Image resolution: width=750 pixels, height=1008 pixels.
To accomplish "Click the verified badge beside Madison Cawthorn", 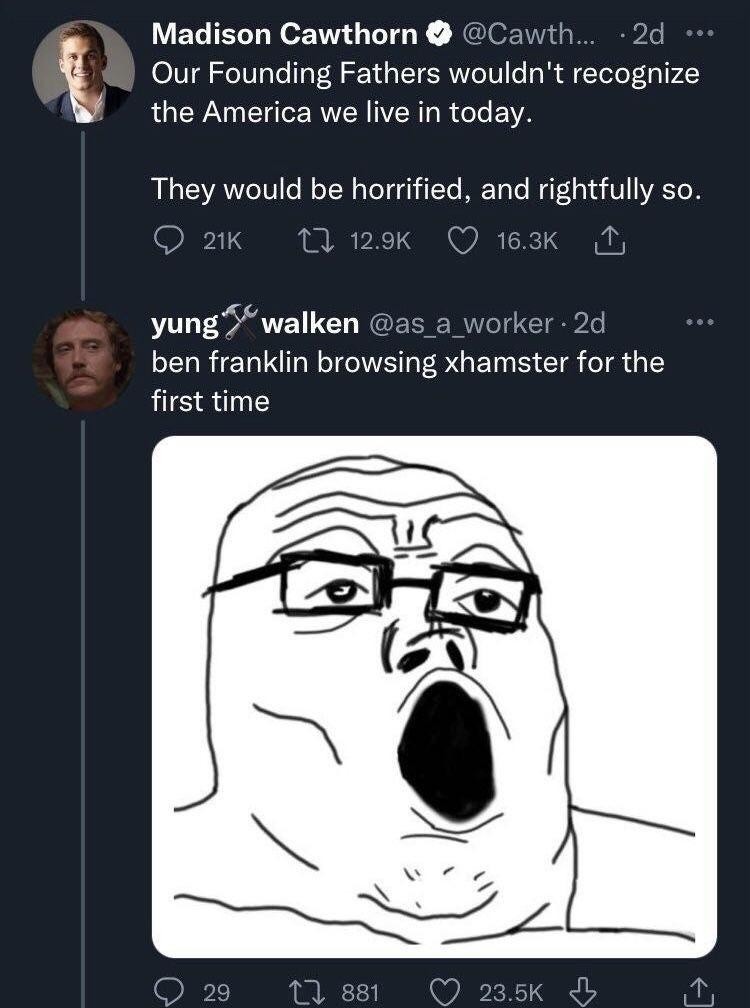I will (437, 35).
